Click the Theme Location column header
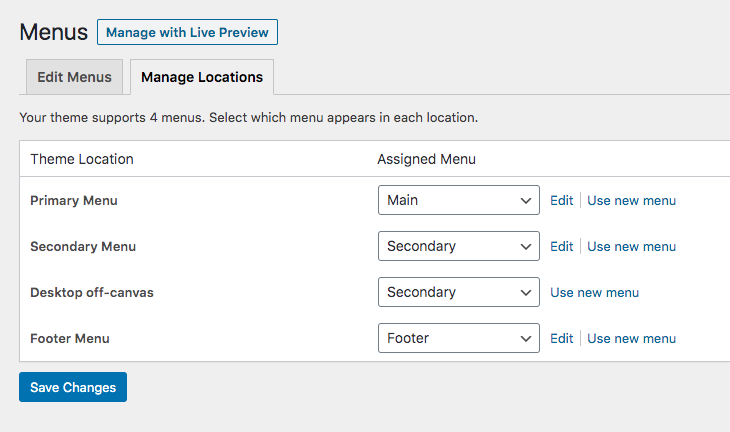 click(82, 159)
